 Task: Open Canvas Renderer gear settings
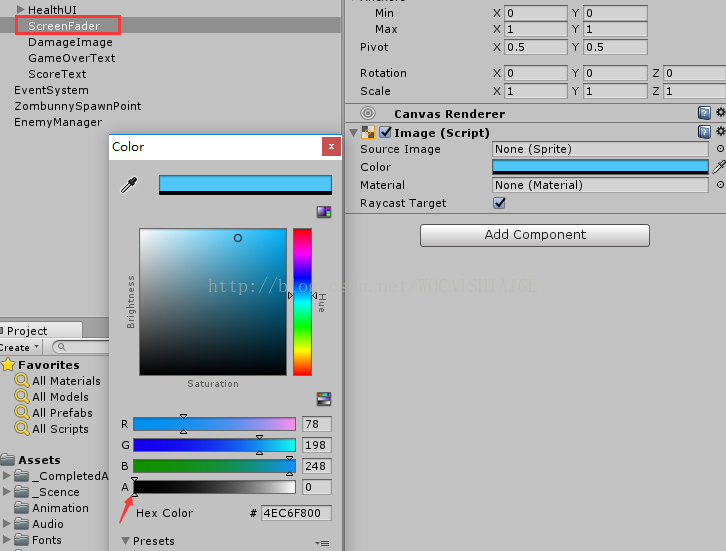click(x=720, y=113)
